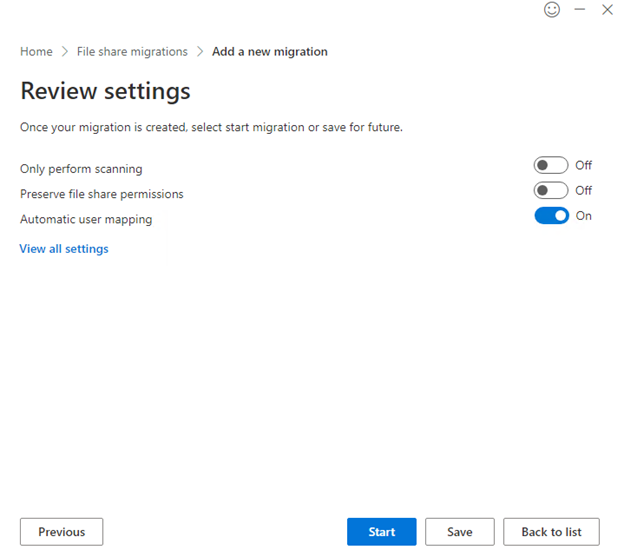624x550 pixels.
Task: Toggle Only perform scanning switch
Action: [551, 166]
